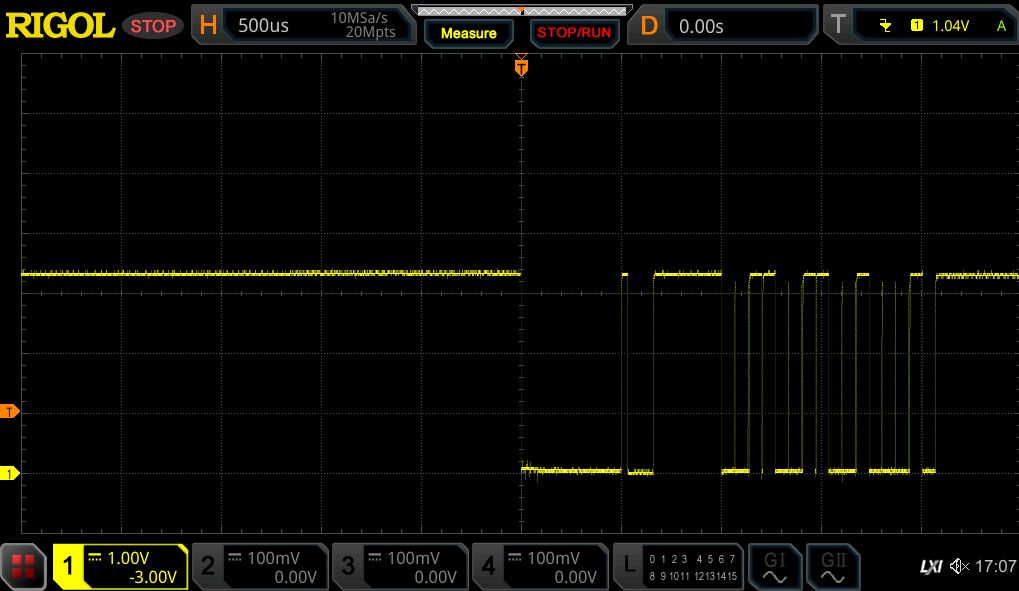Click the LXI network status icon
1019x591 pixels.
pos(931,567)
